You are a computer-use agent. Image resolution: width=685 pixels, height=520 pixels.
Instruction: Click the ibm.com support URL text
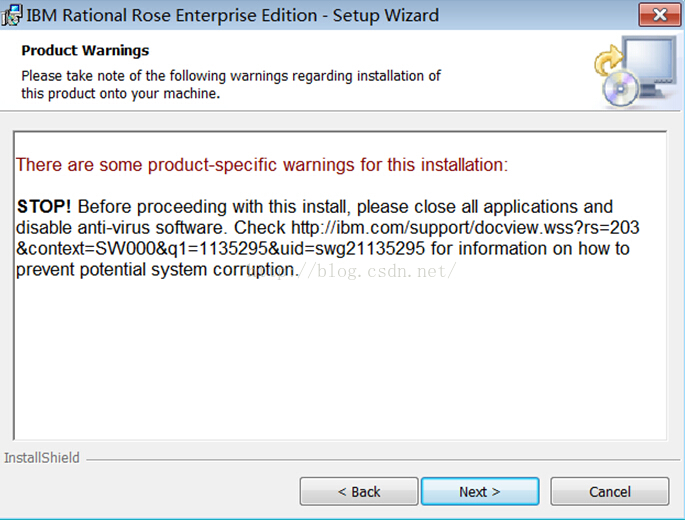328,238
